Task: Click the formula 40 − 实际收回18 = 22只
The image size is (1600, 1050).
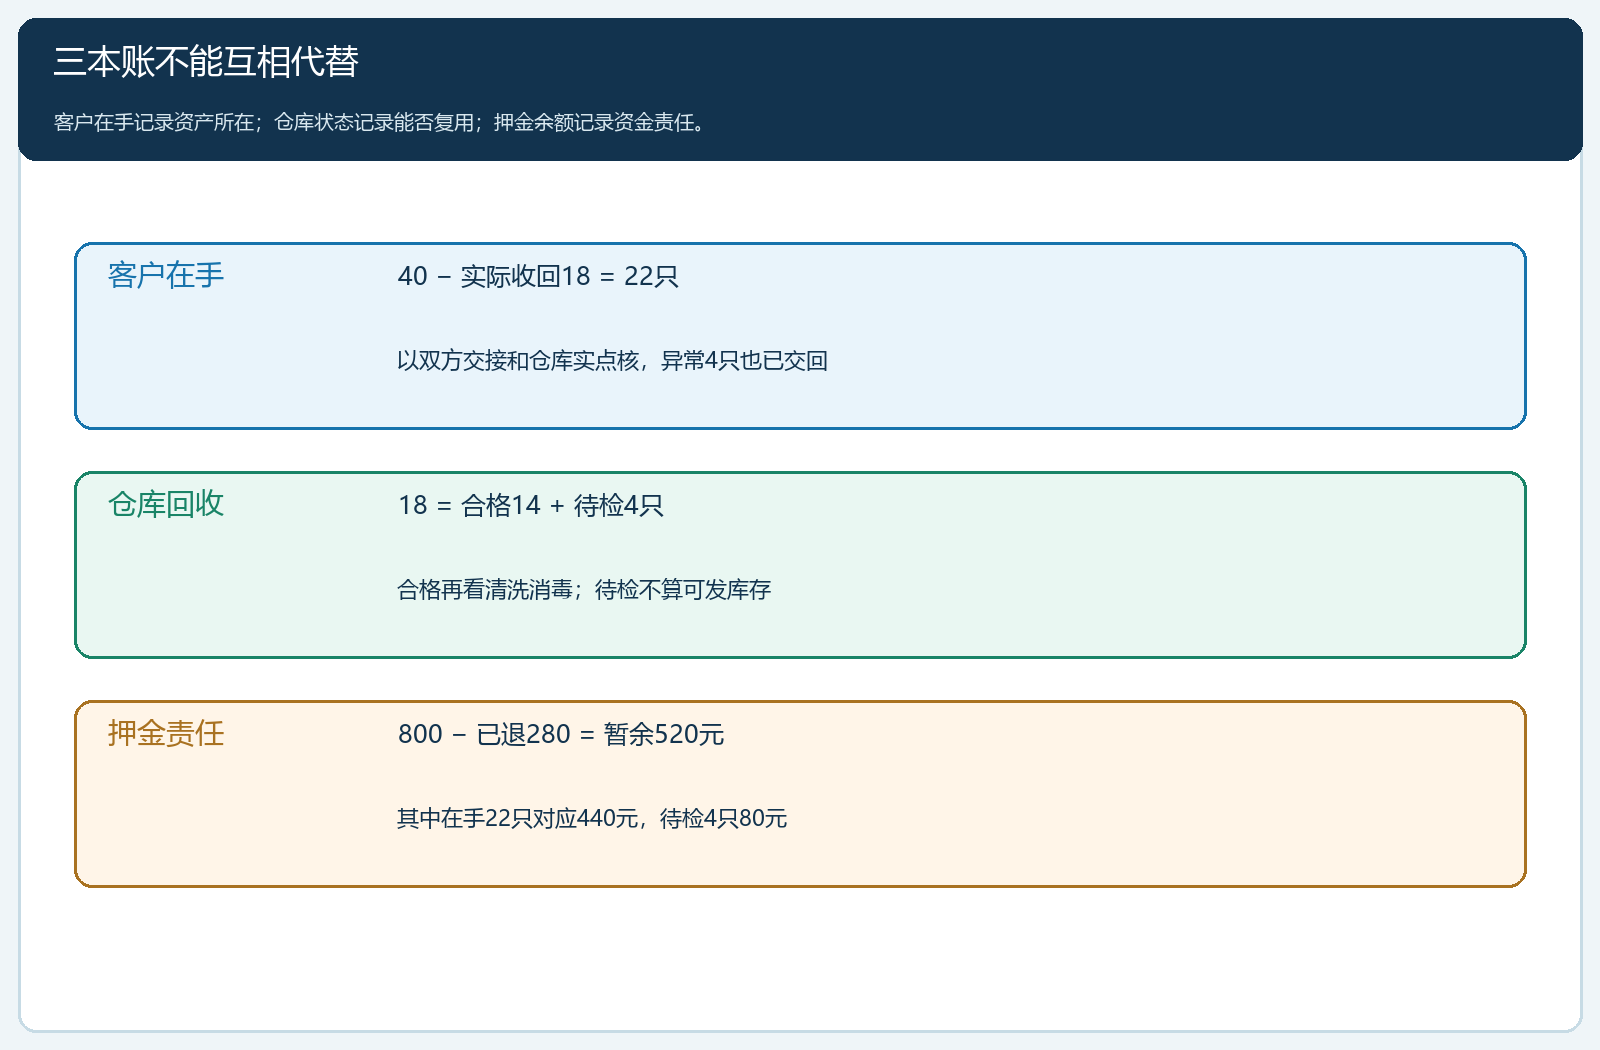Action: click(x=538, y=276)
